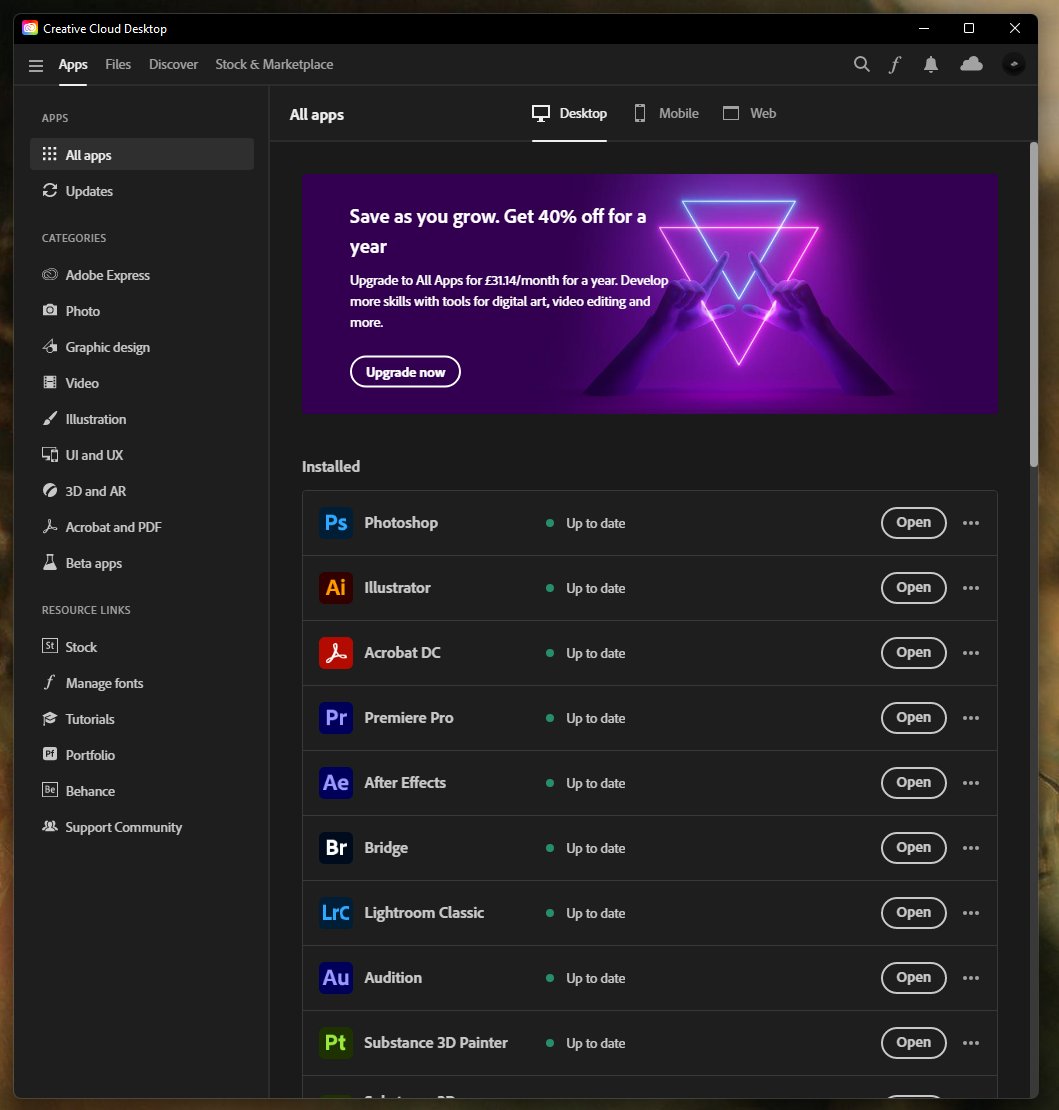Image resolution: width=1059 pixels, height=1110 pixels.
Task: Open After Effects
Action: coord(913,783)
